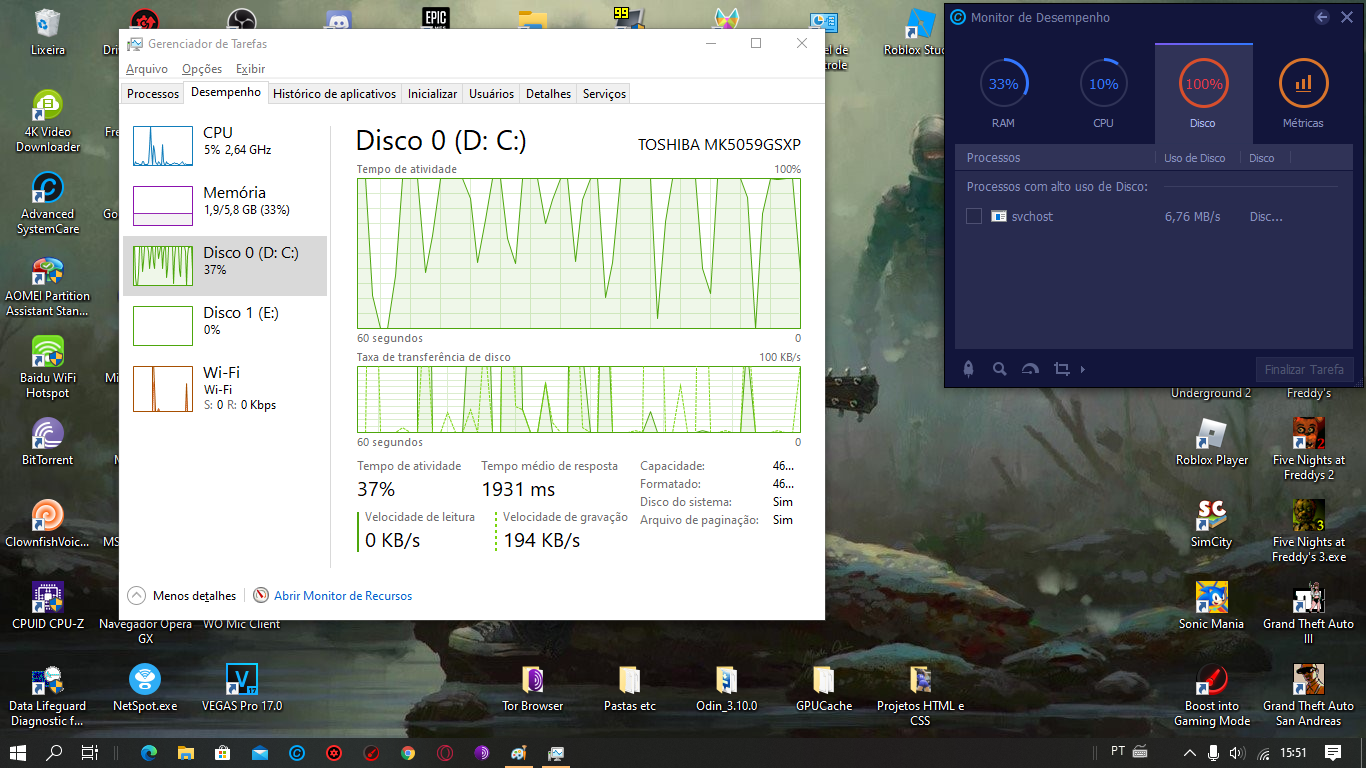The height and width of the screenshot is (768, 1366).
Task: Open Grand Theft Auto III icon
Action: (1308, 613)
